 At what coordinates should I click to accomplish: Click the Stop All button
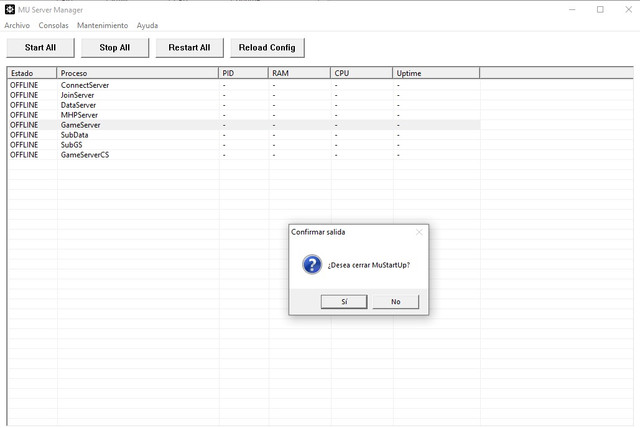pyautogui.click(x=115, y=48)
